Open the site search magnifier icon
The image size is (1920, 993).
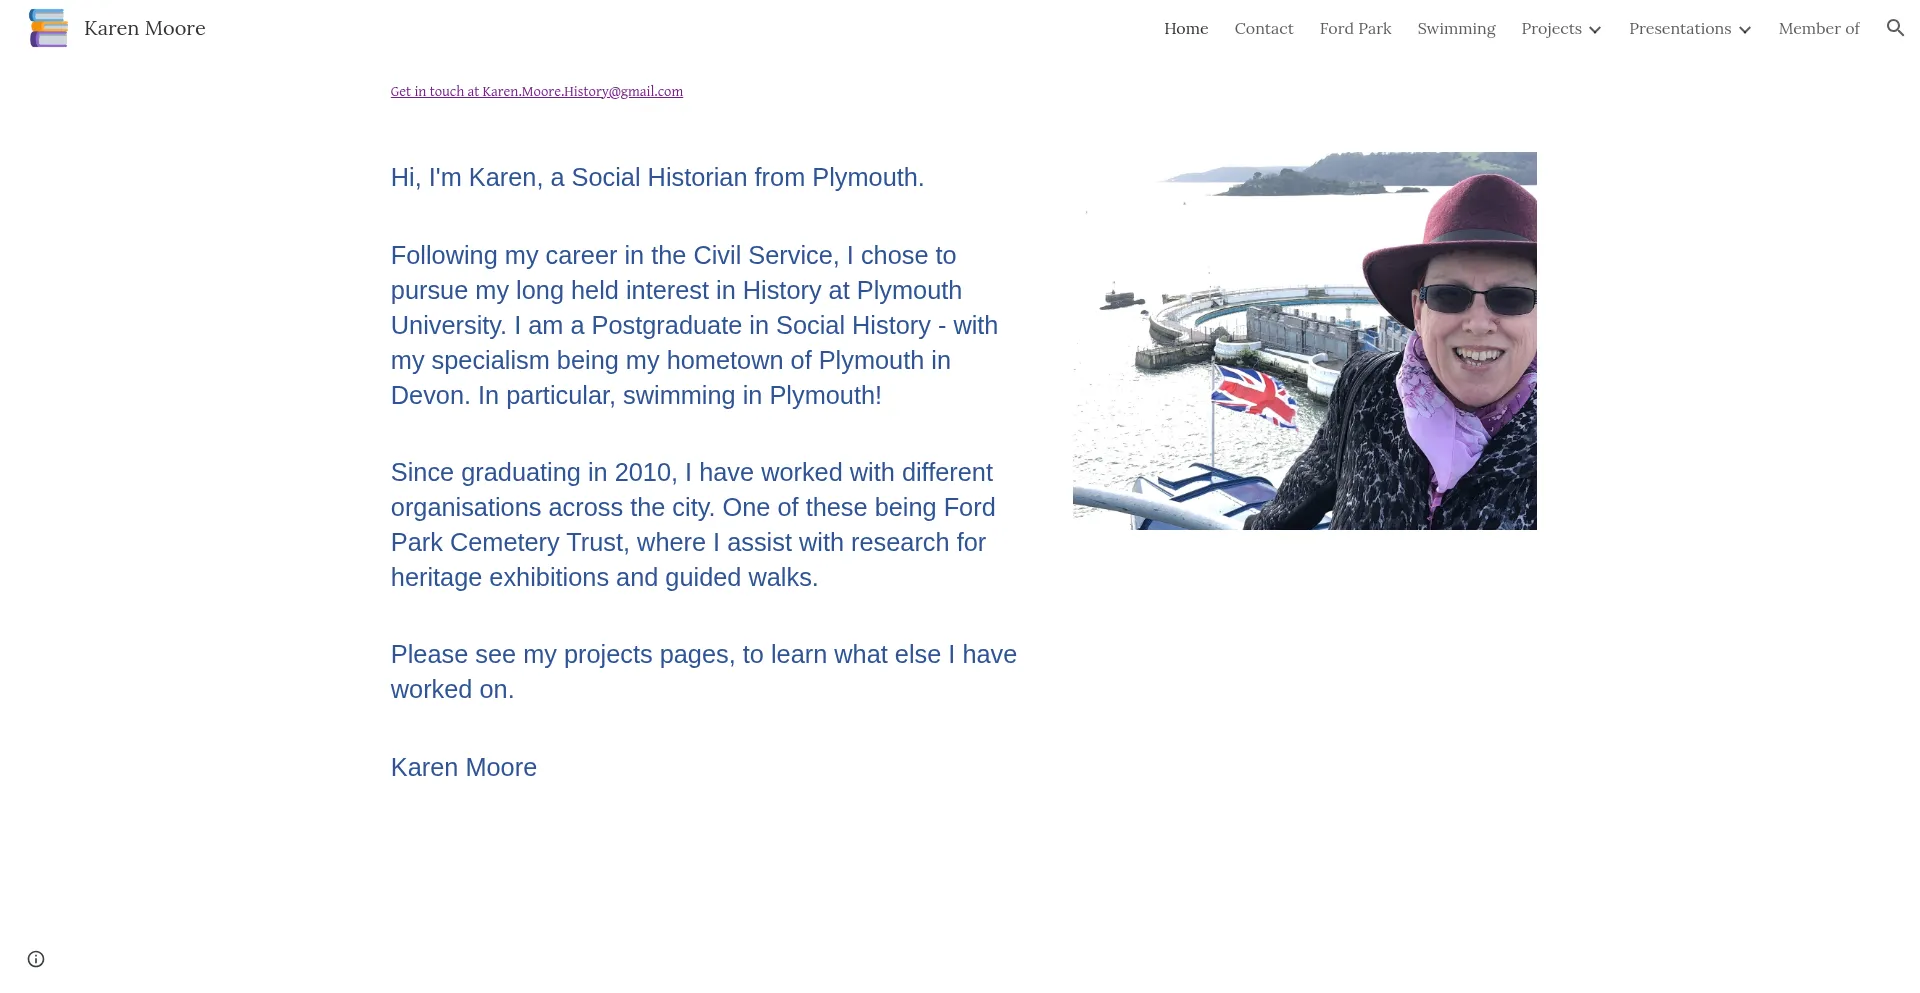tap(1895, 28)
